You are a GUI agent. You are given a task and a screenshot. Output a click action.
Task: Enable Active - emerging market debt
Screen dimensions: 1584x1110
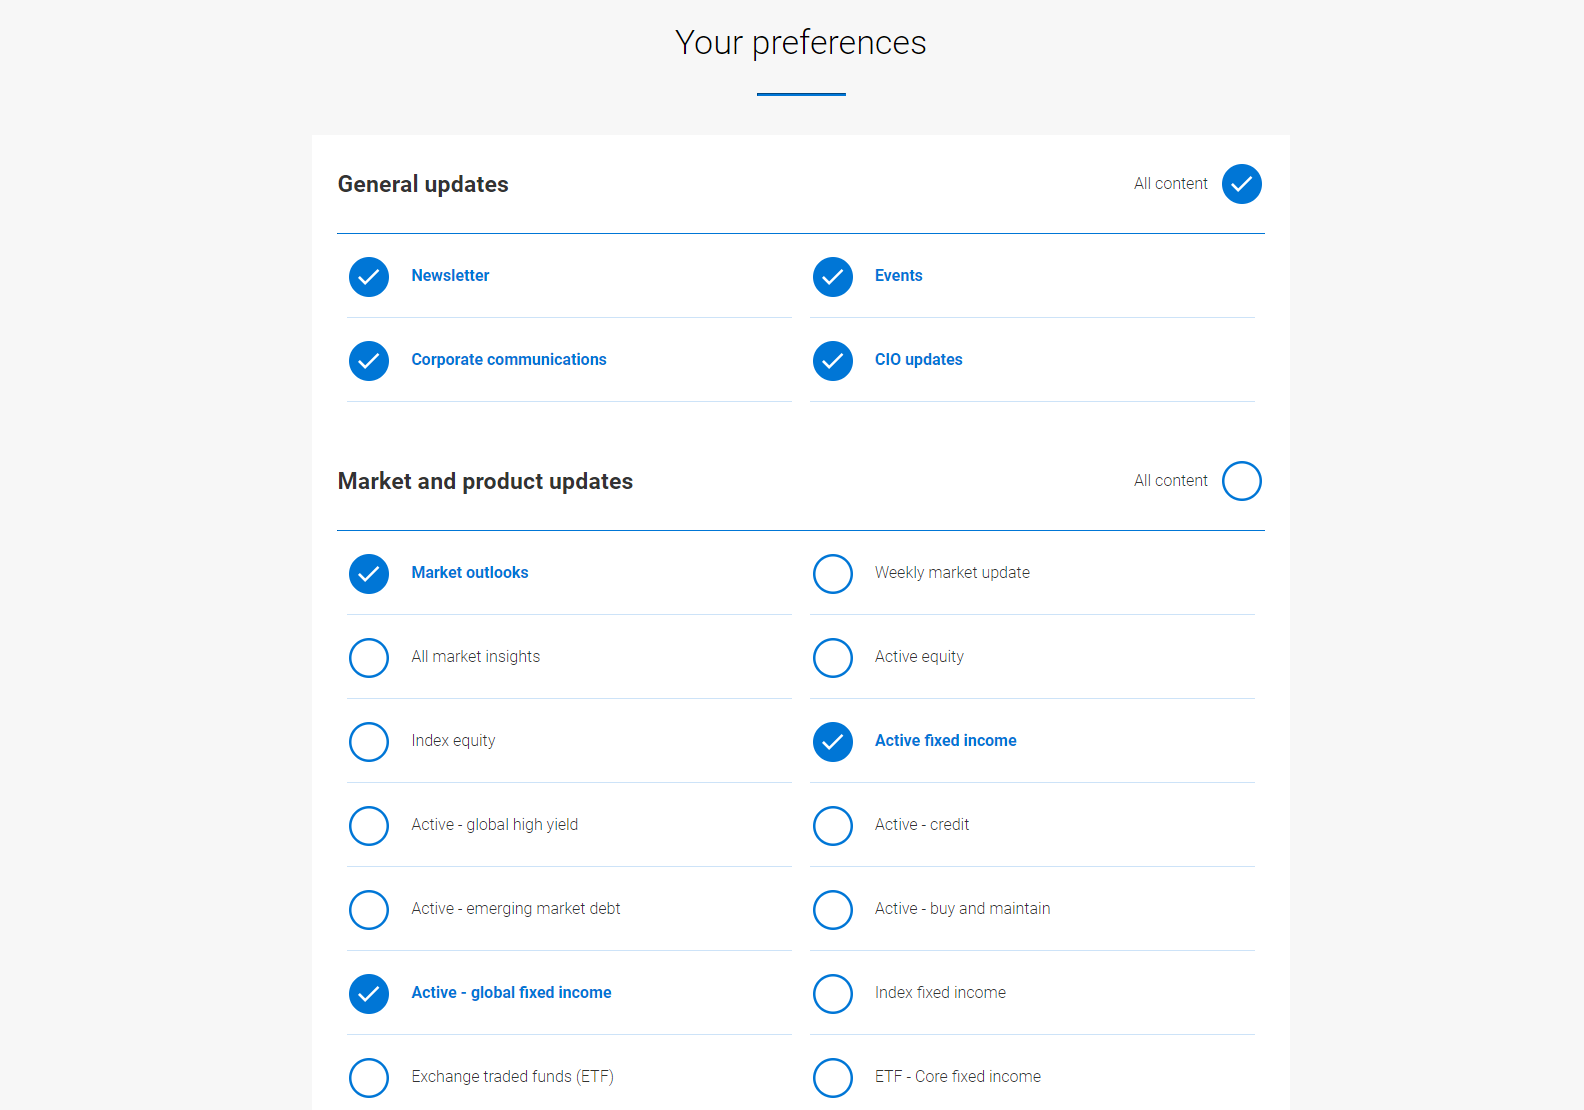point(369,910)
